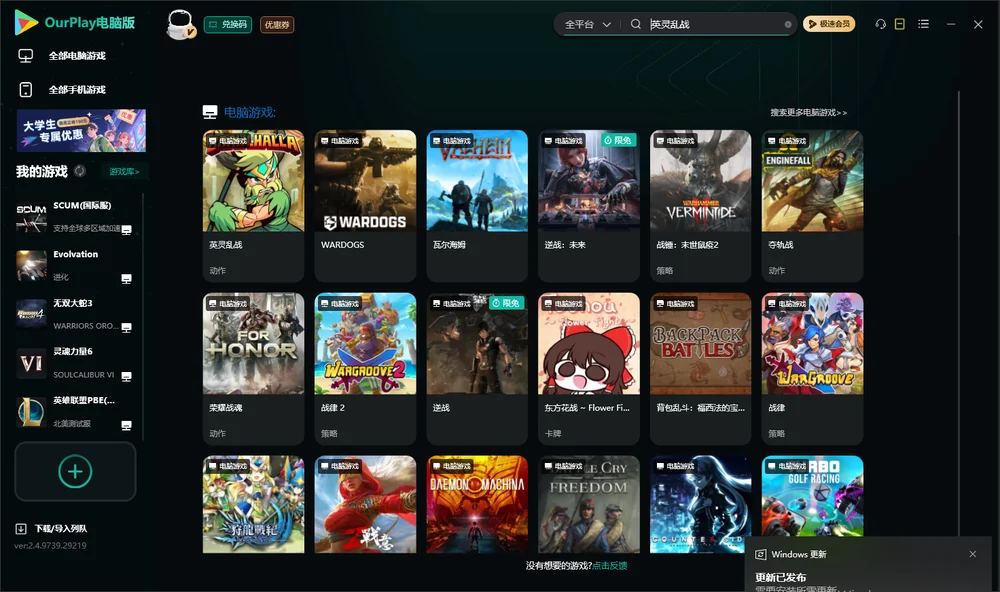Click the OurPlay logo icon
Viewport: 1000px width, 592px height.
click(26, 22)
